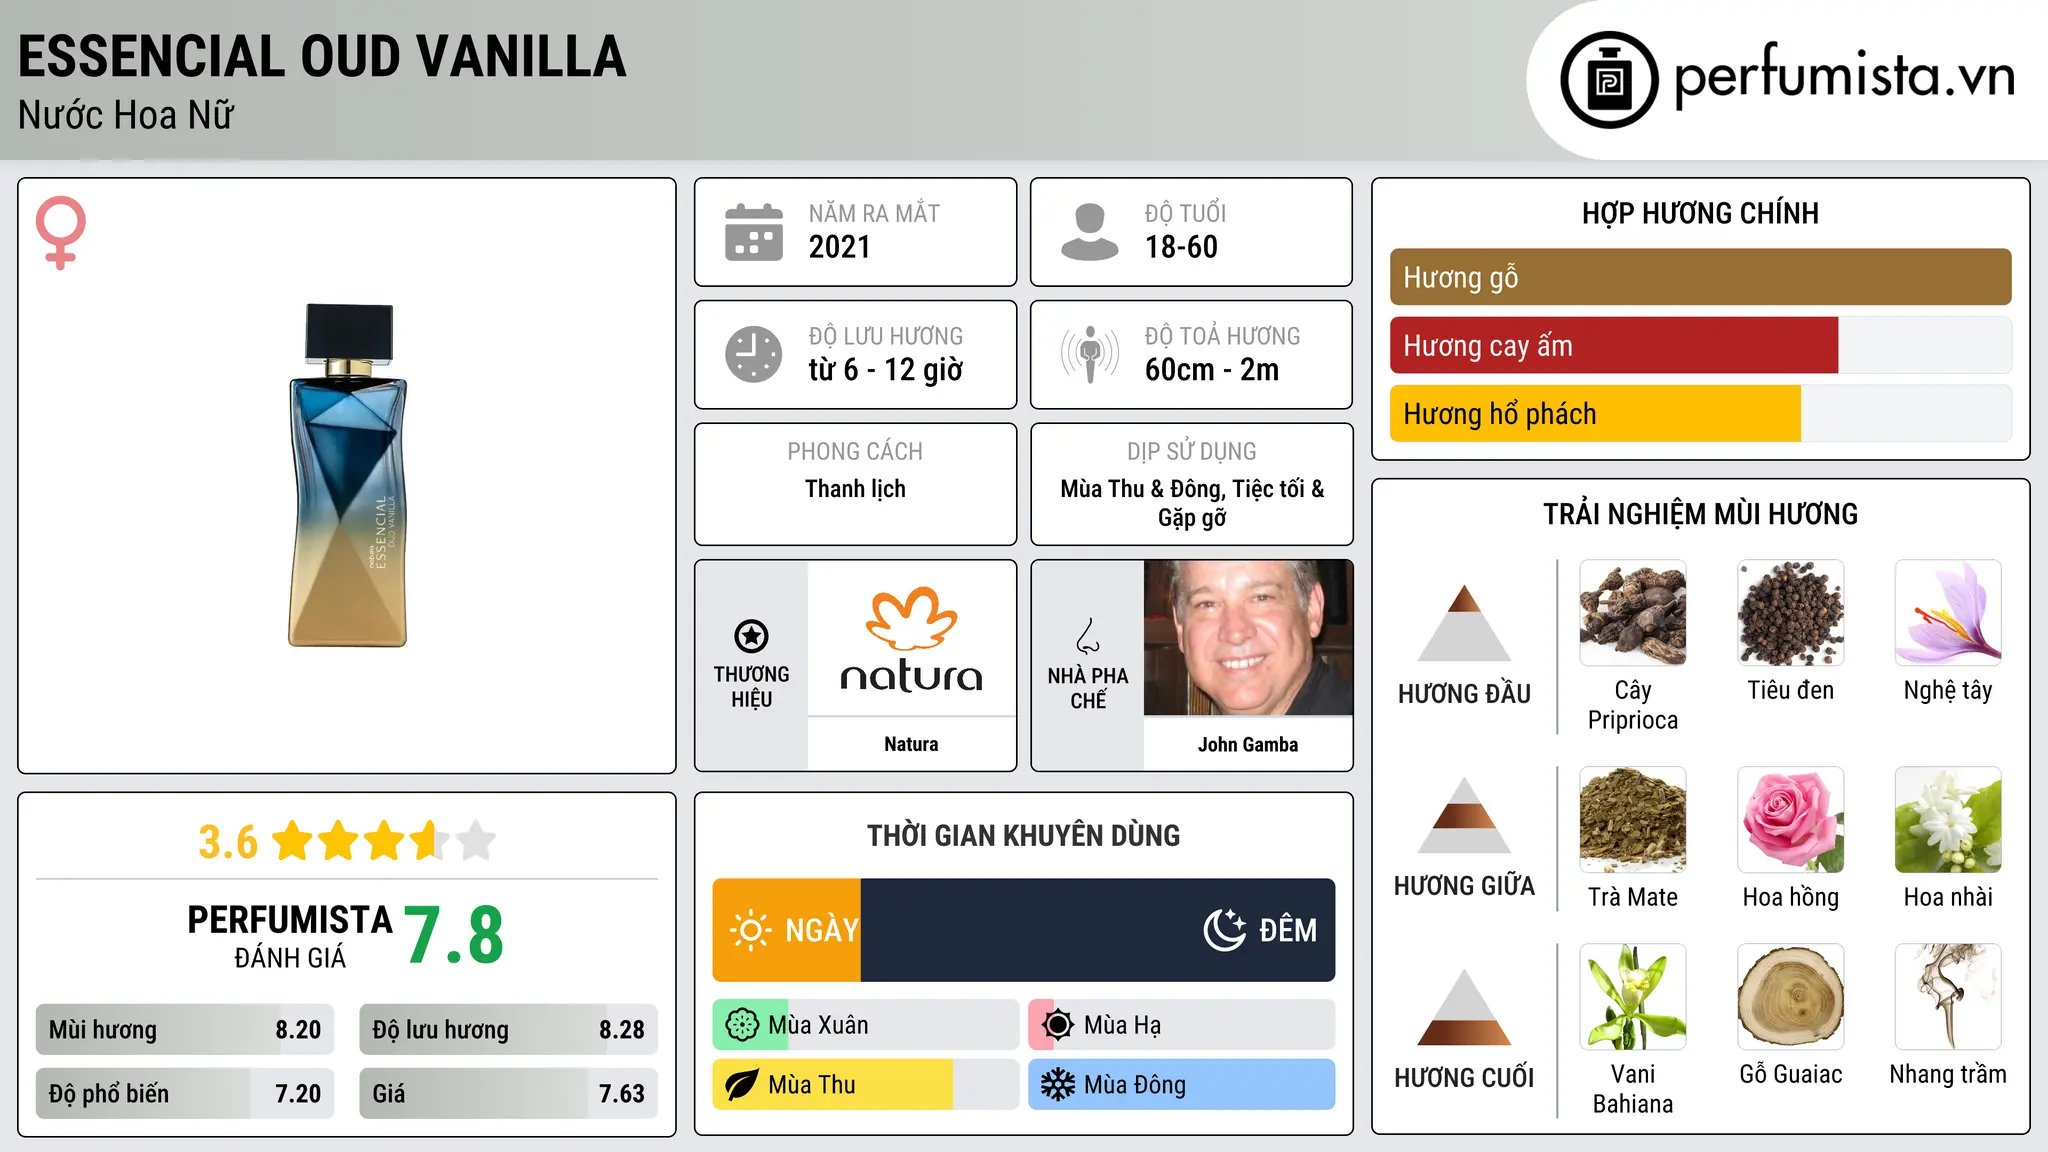
Task: Click the person icon beside Độ tuổi
Action: click(x=1089, y=232)
